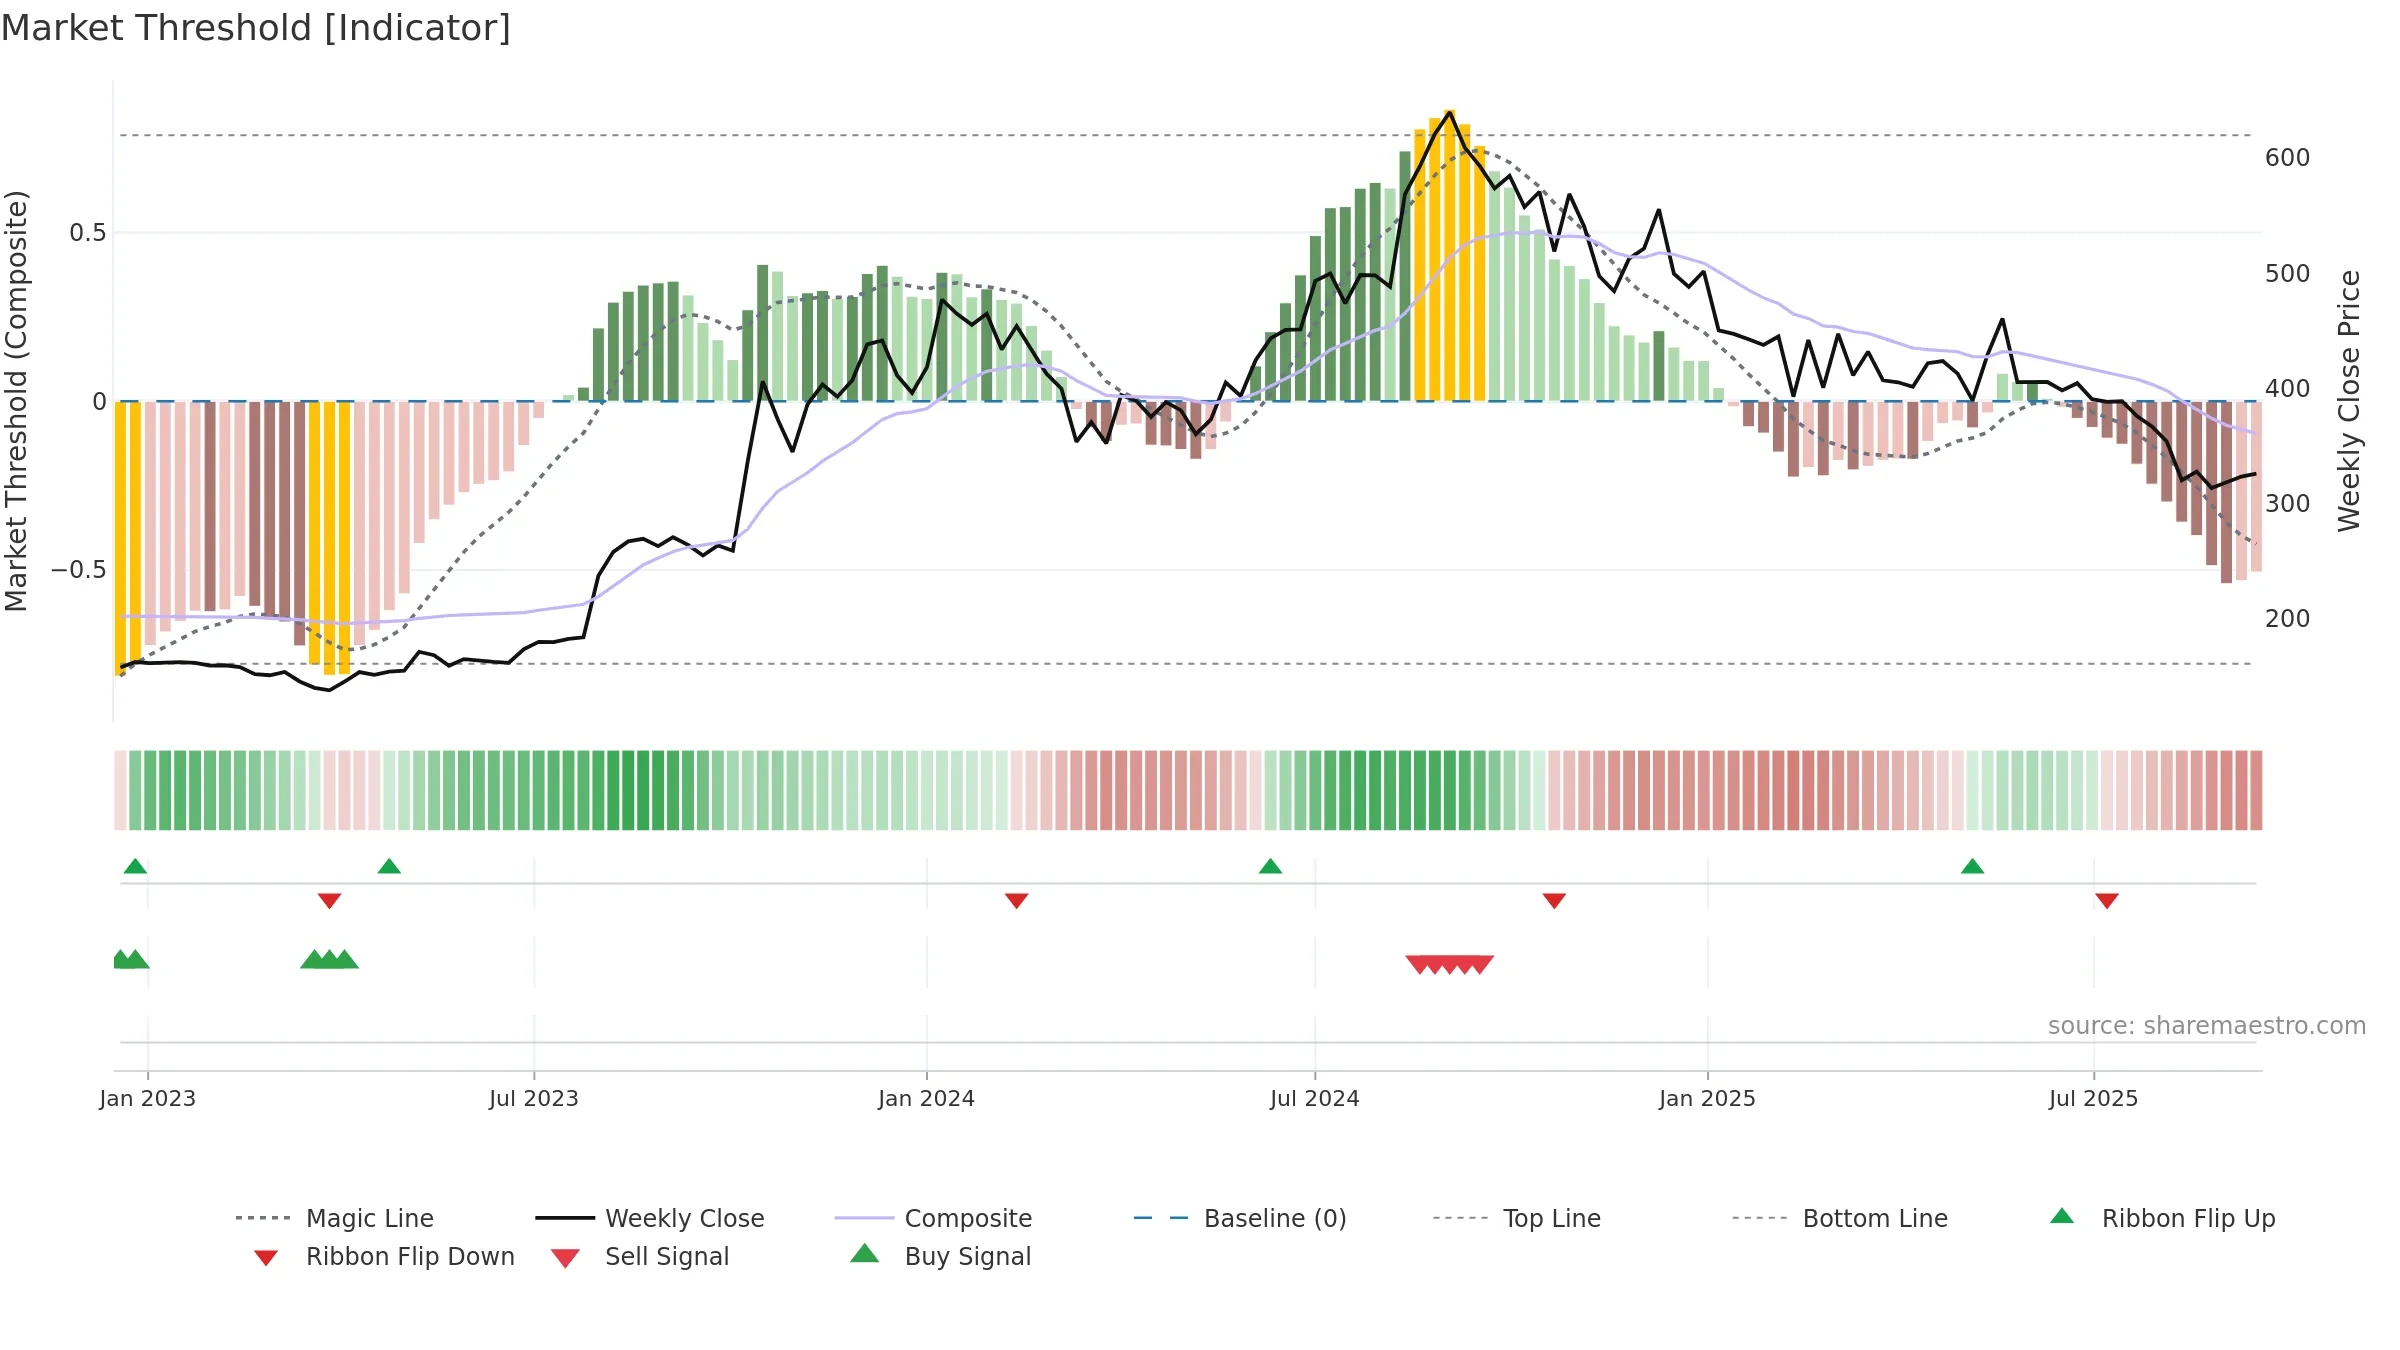The height and width of the screenshot is (1350, 2400).
Task: Toggle the Magic Line legend entry
Action: click(x=335, y=1218)
